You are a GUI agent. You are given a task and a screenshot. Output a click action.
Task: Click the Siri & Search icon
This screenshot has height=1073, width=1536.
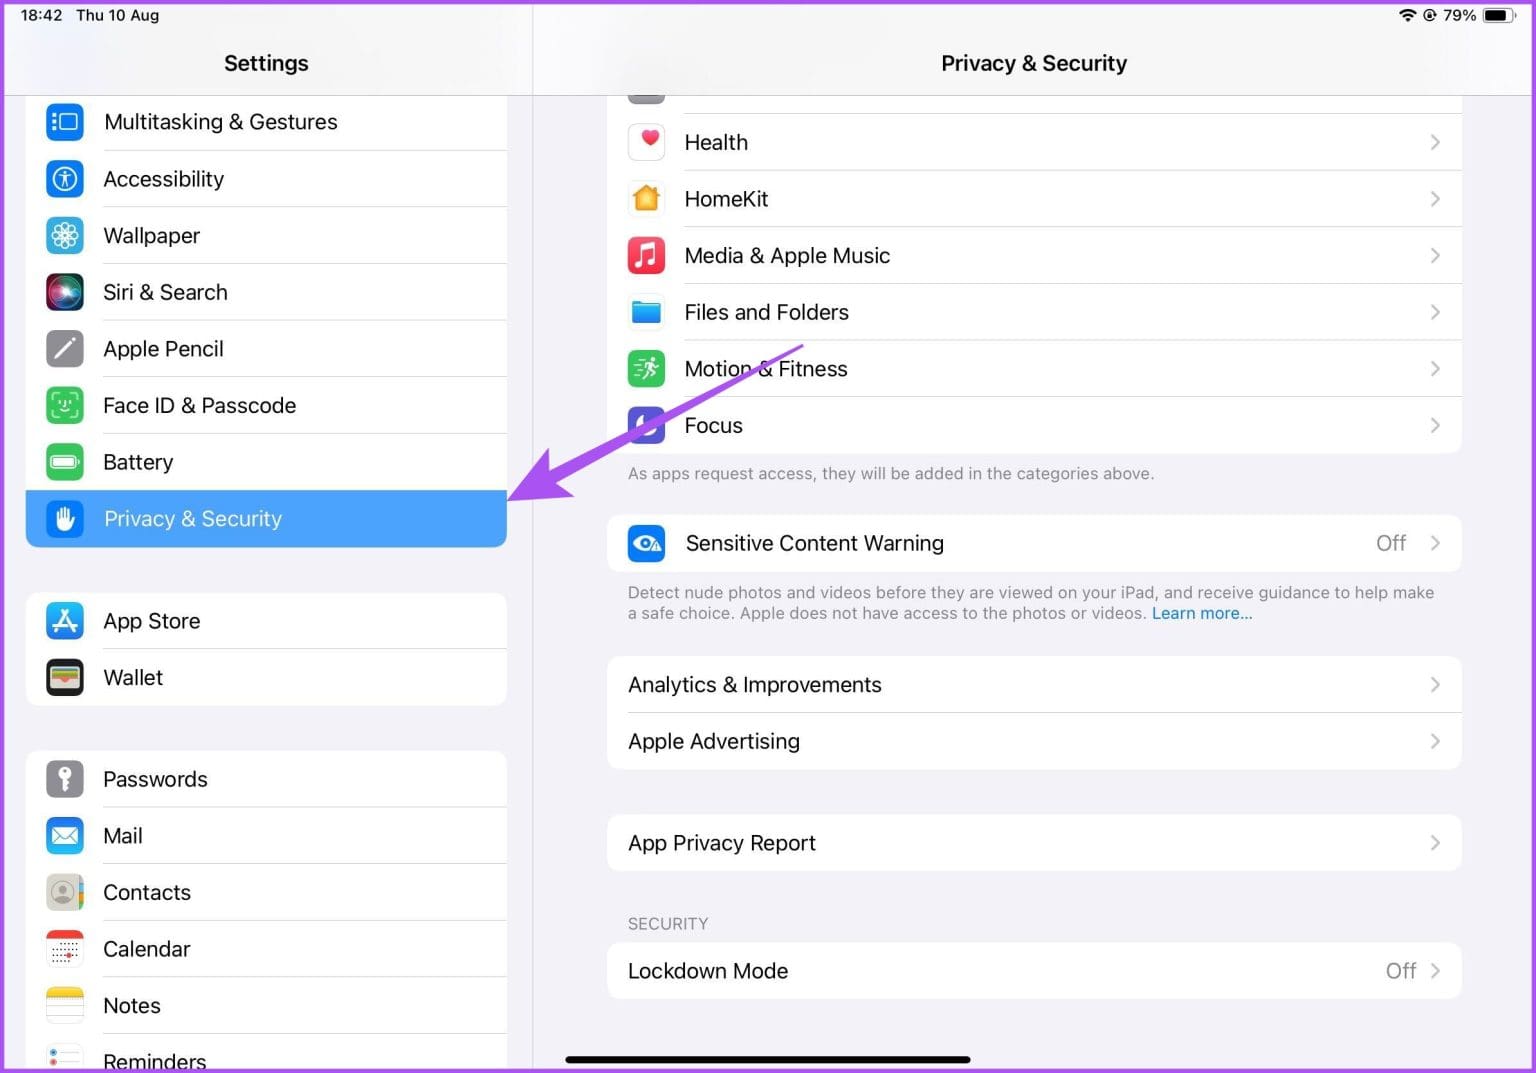tap(64, 292)
